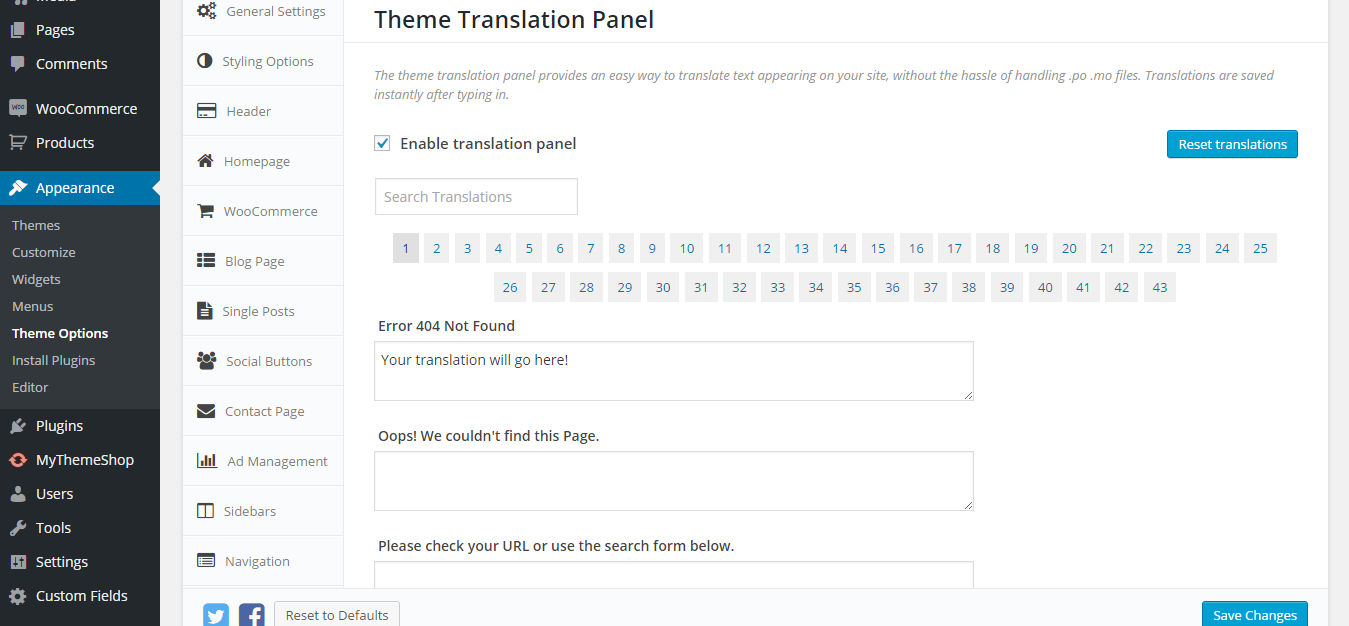Open Styling Options contrast icon
This screenshot has height=626, width=1349.
point(205,61)
